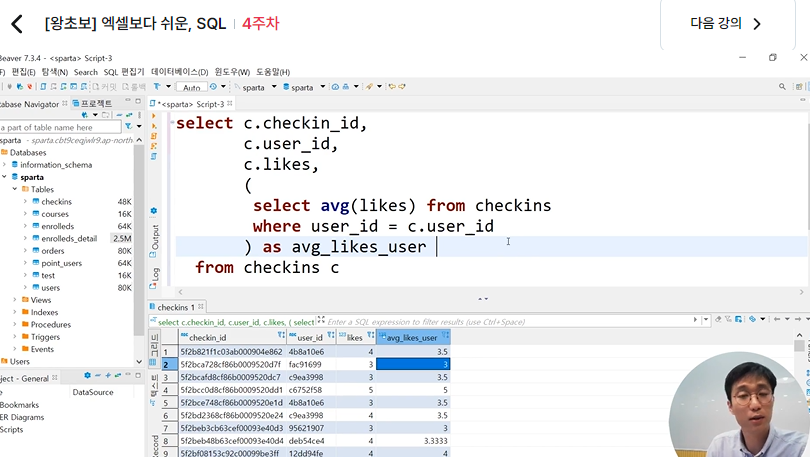The image size is (810, 457).
Task: Click editor settings gear in gutter
Action: 153,211
